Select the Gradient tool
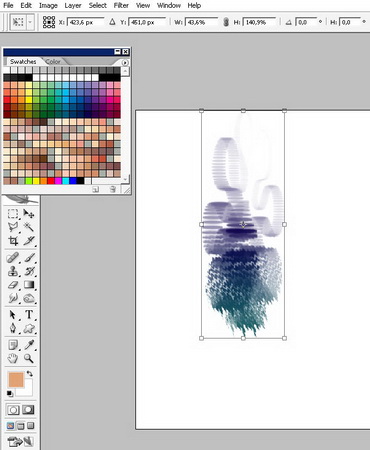The width and height of the screenshot is (370, 450). click(x=29, y=285)
